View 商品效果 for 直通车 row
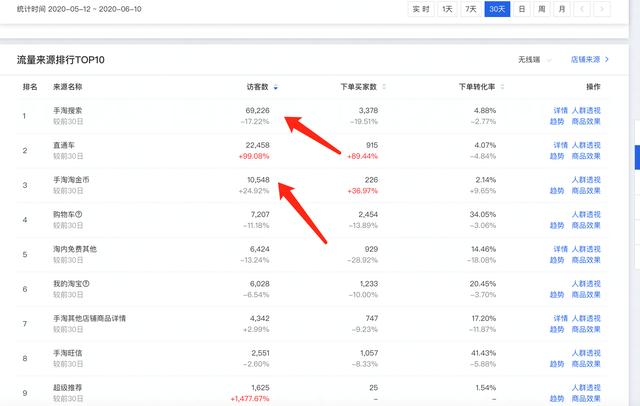 [x=586, y=156]
